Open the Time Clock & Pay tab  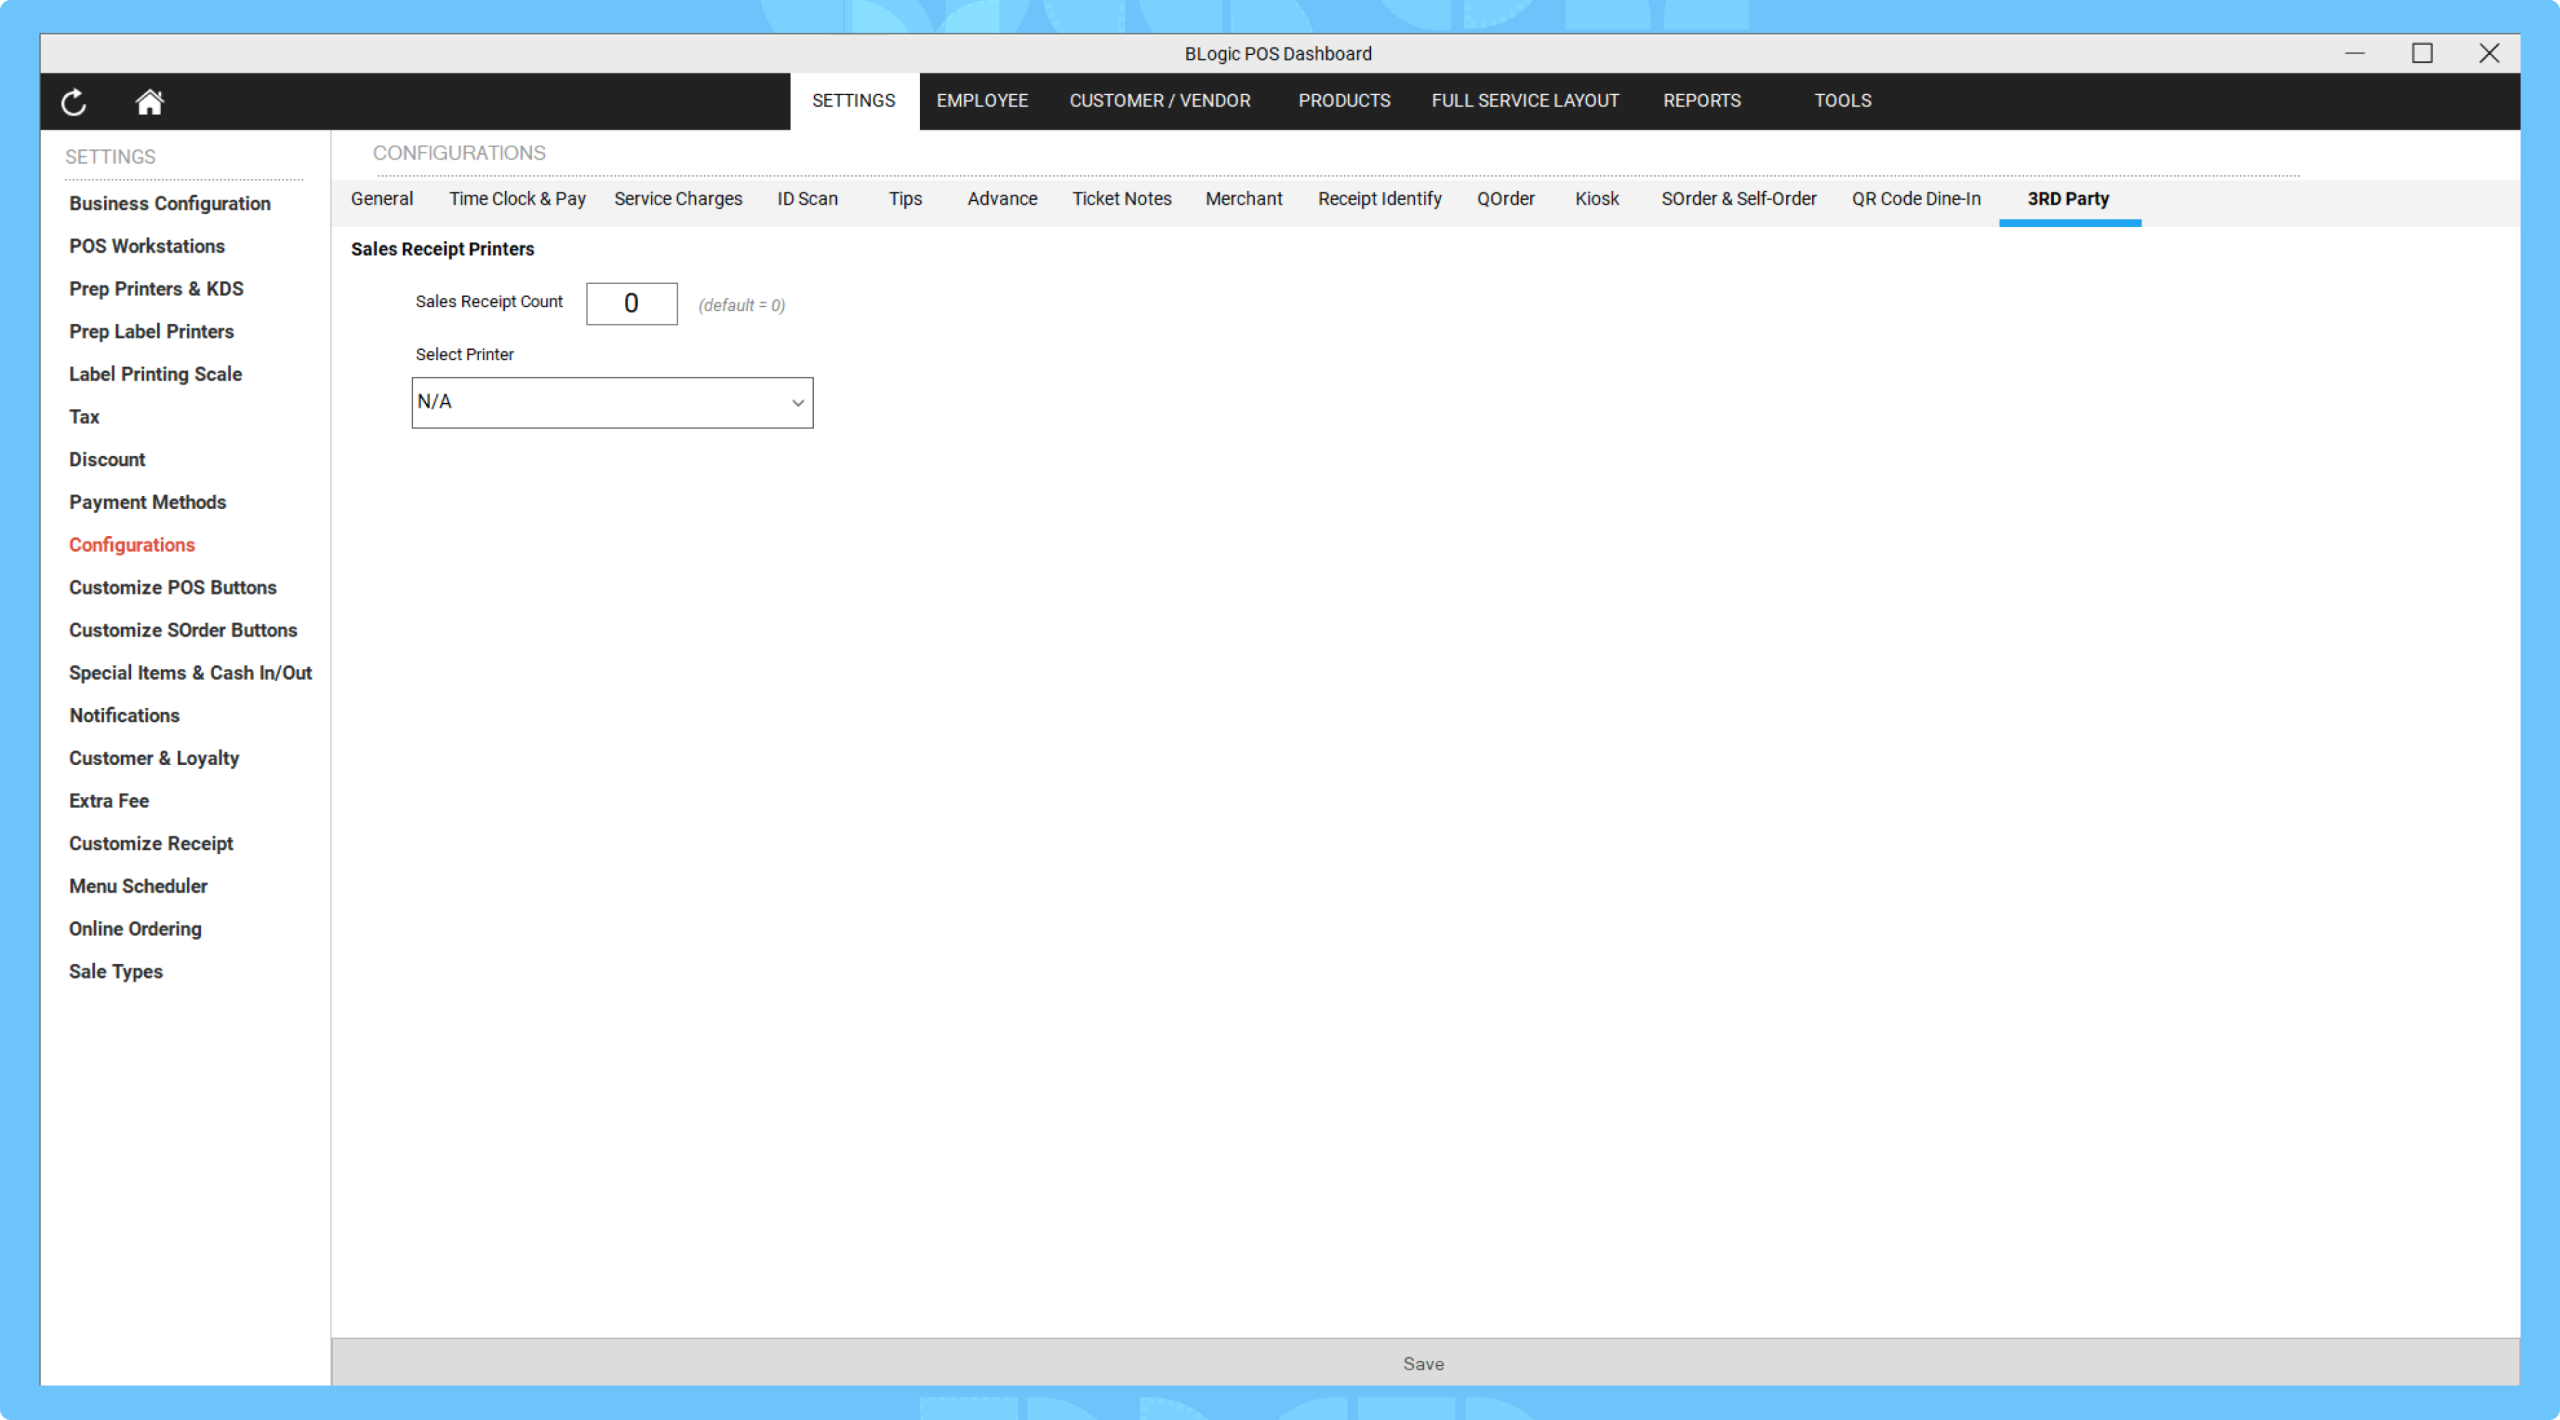[x=517, y=199]
